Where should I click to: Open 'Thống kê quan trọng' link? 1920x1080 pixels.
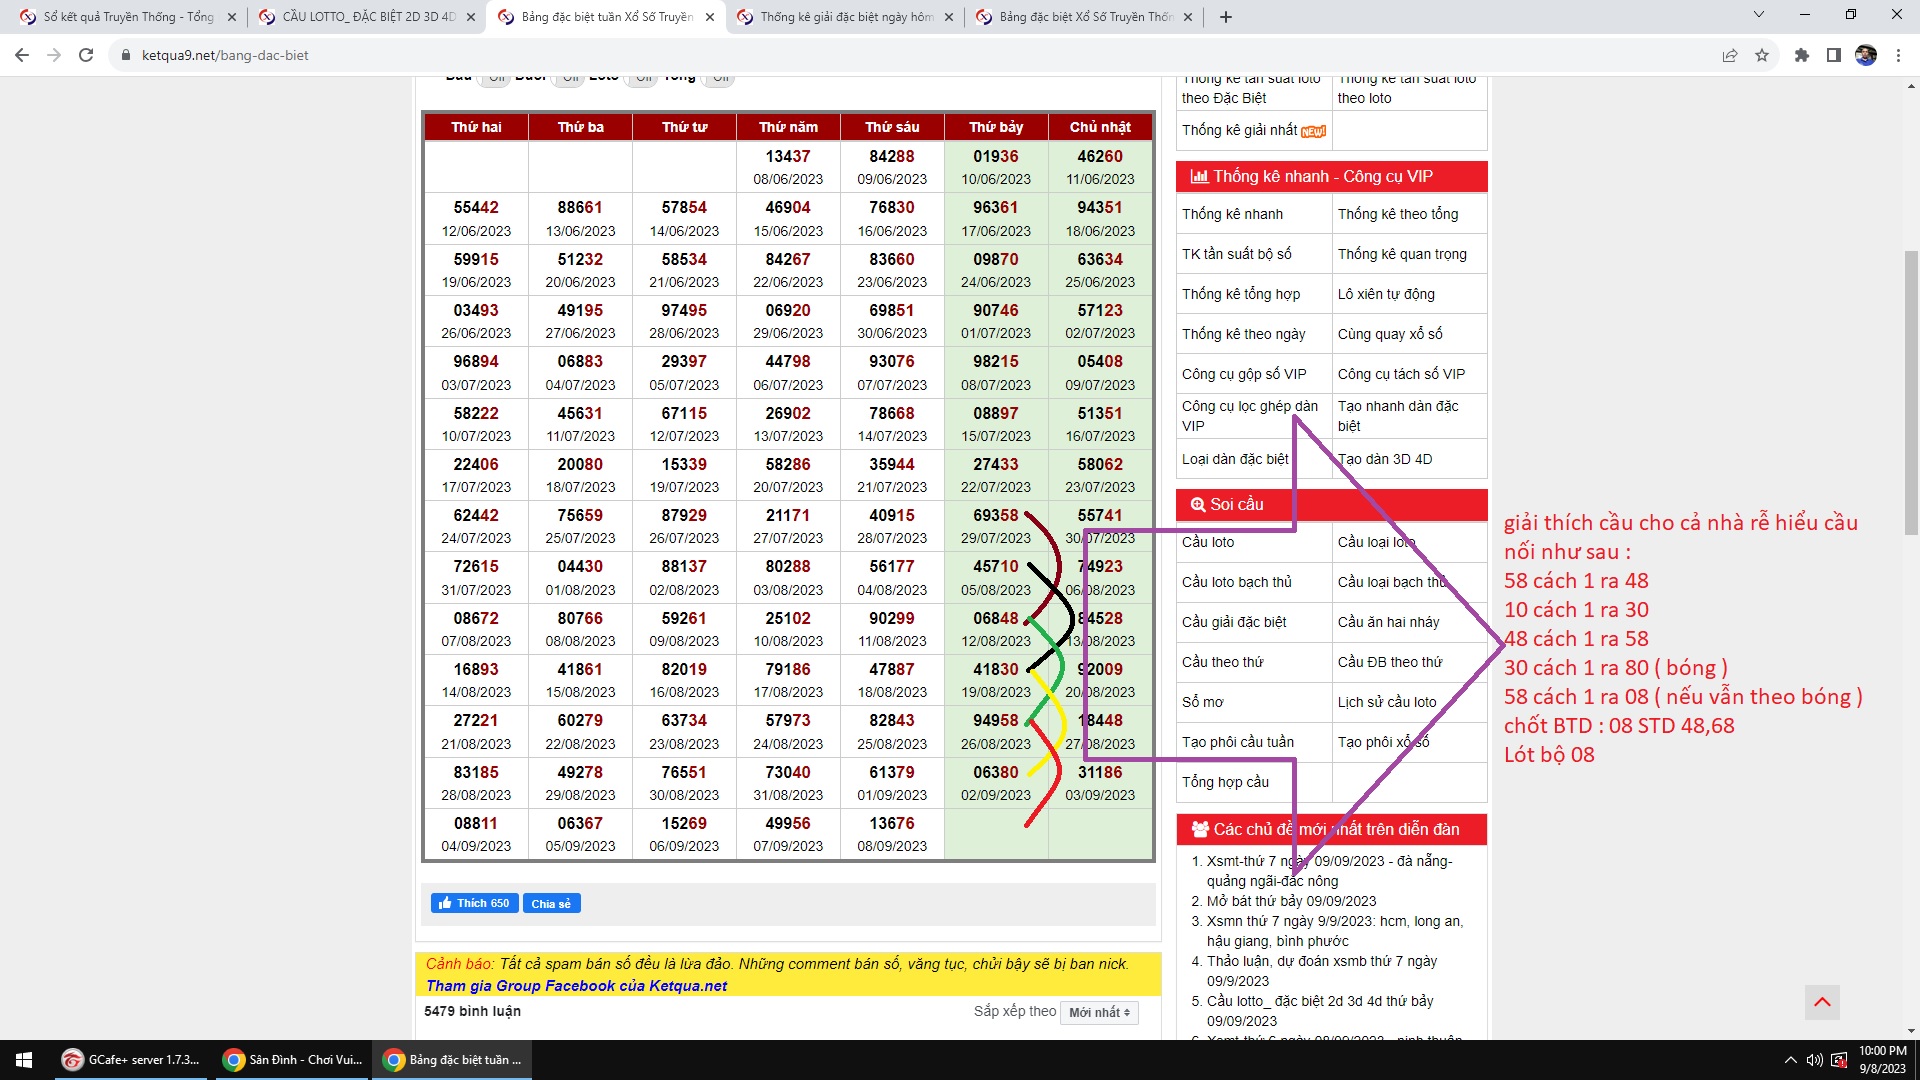pyautogui.click(x=1402, y=254)
